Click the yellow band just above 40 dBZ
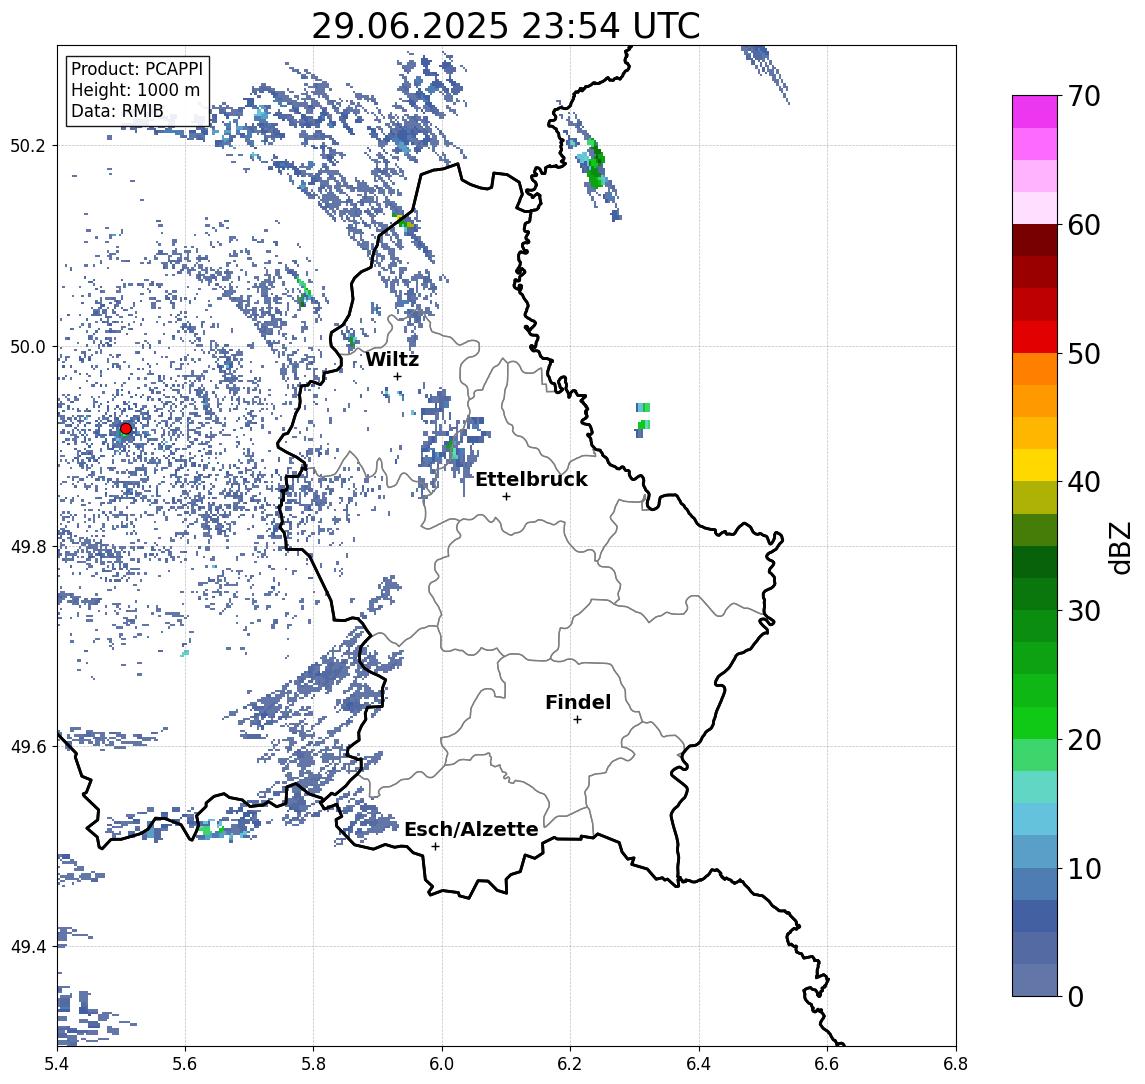Viewport: 1145px width, 1084px height. (1035, 465)
